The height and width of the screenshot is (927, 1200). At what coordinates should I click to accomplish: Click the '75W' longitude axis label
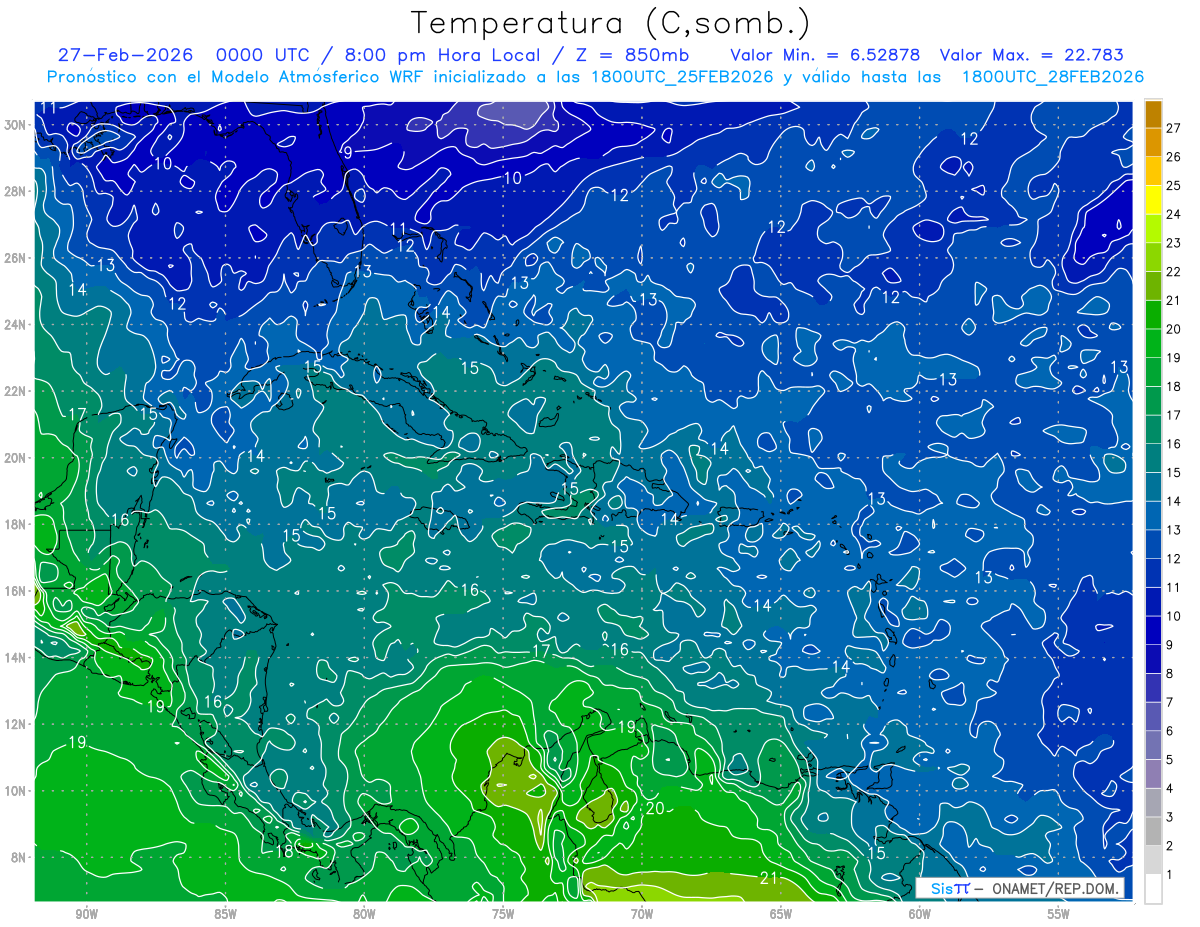503,914
